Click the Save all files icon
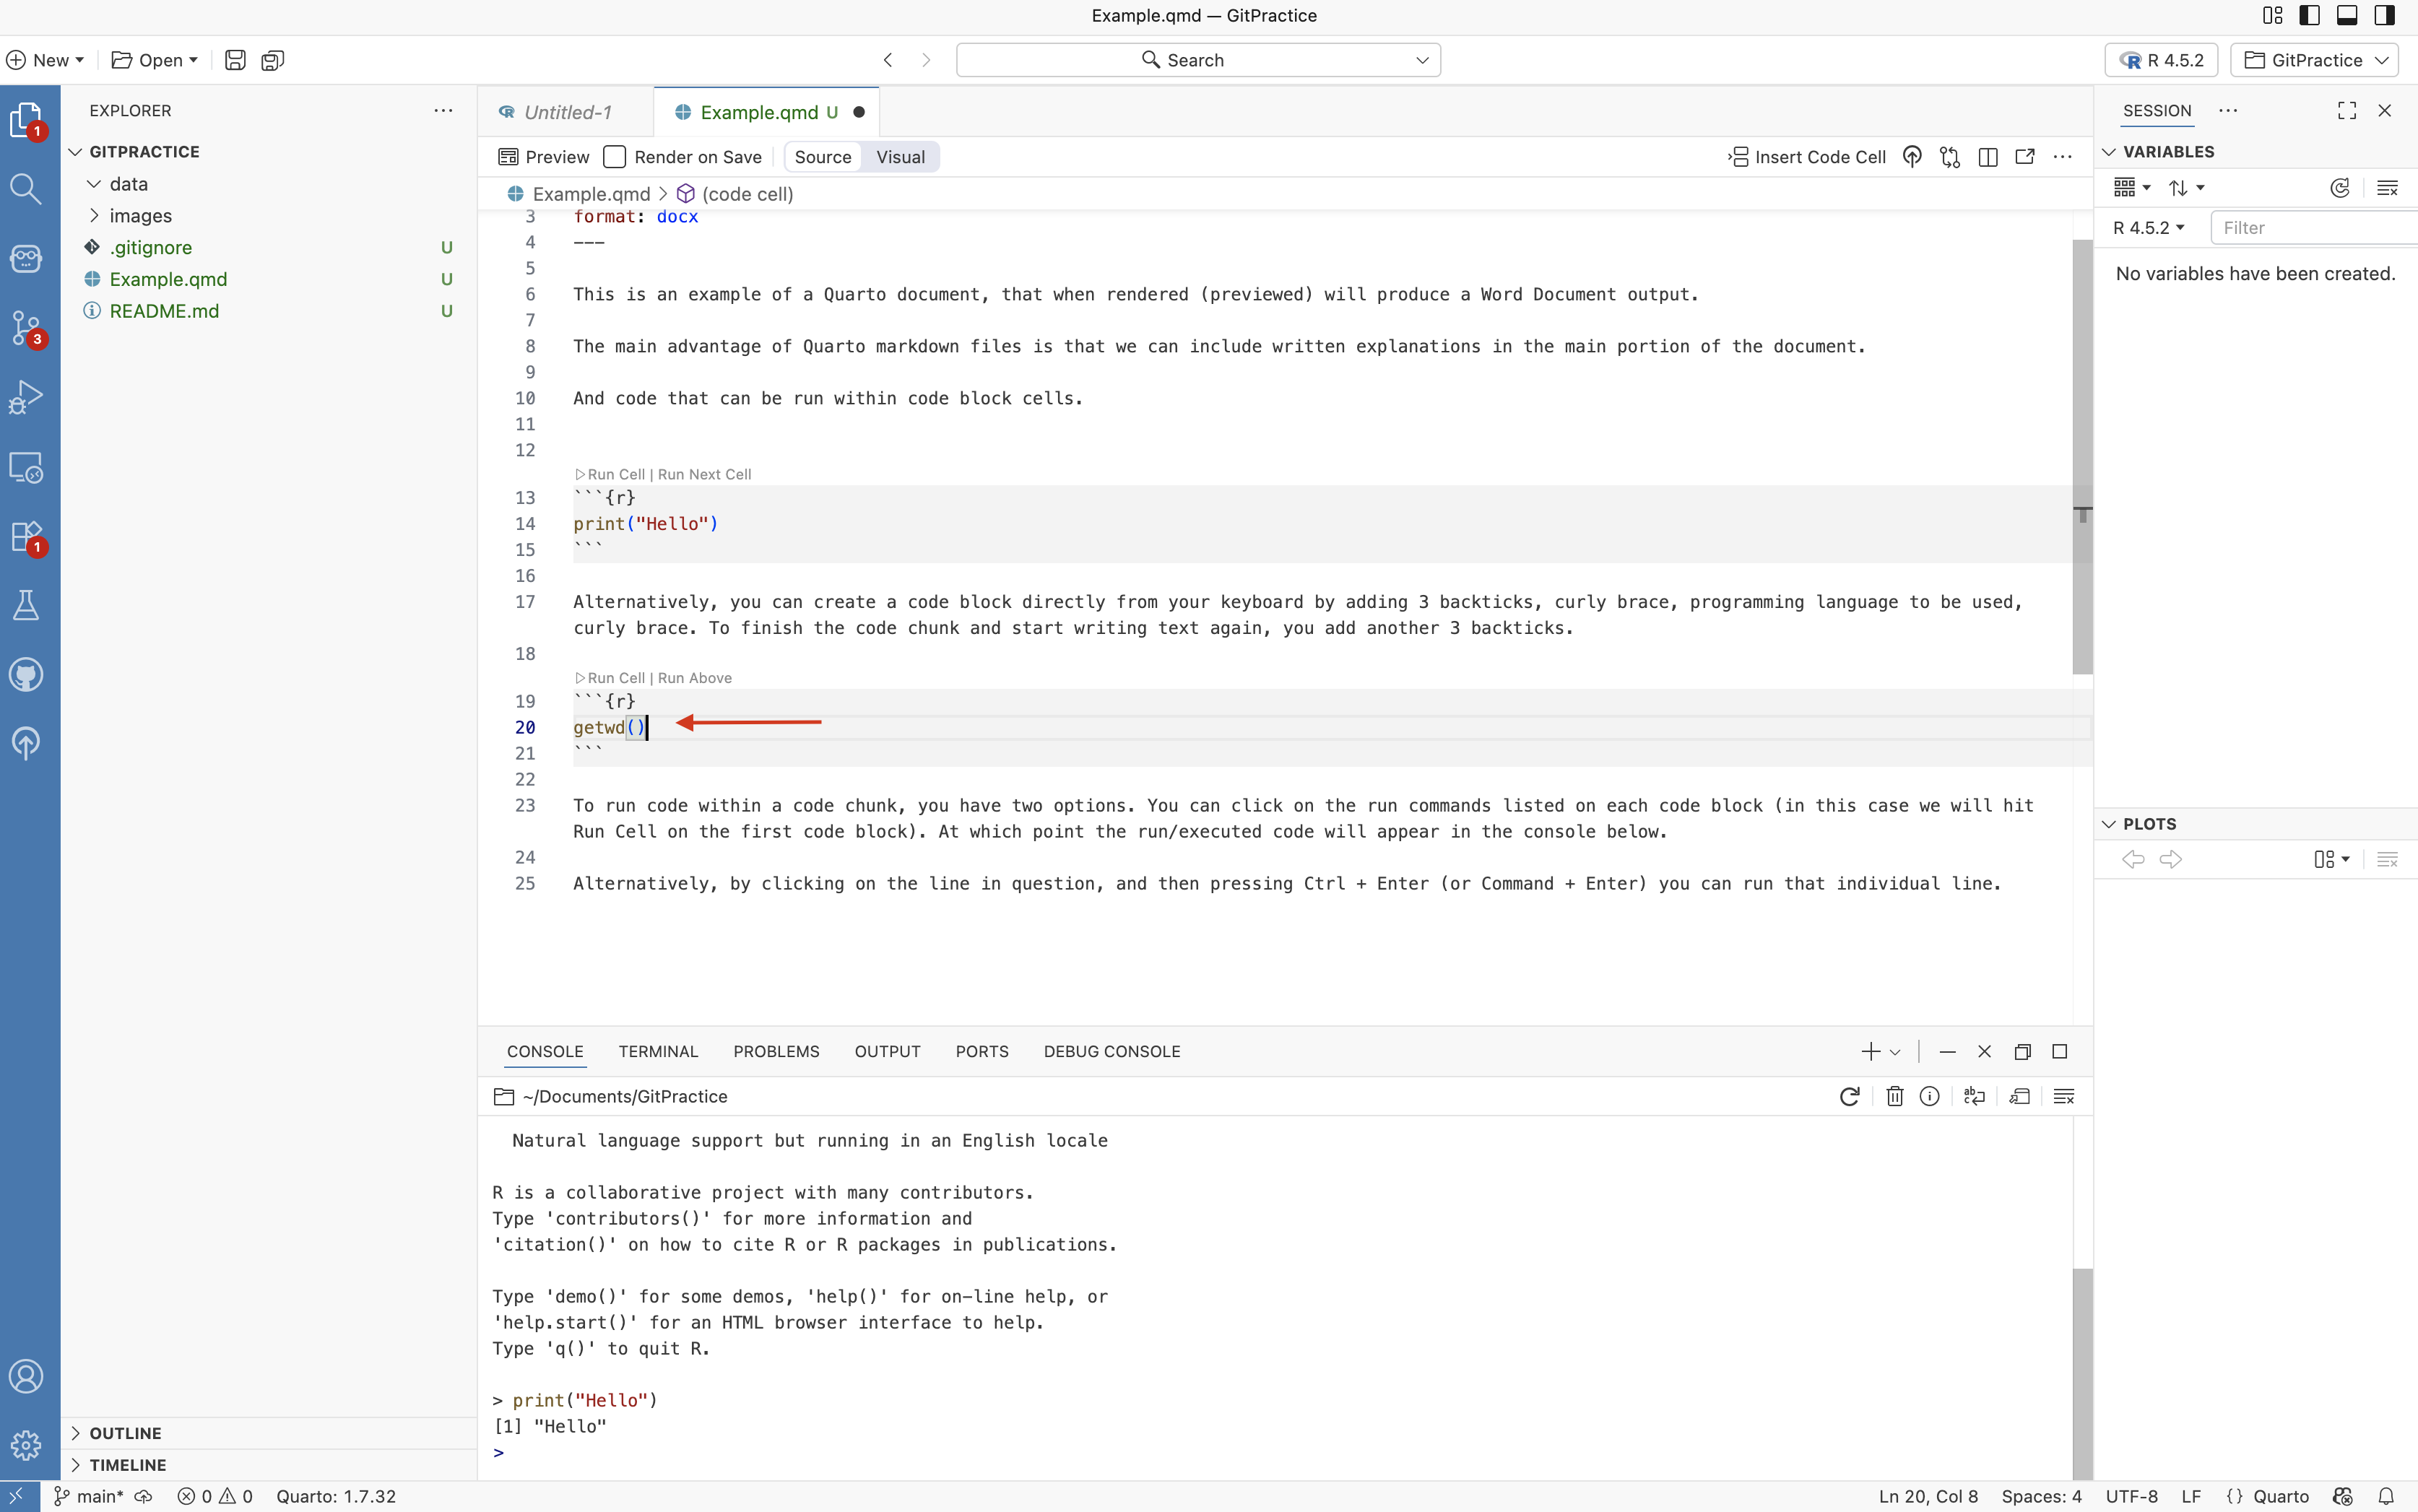The image size is (2418, 1512). coord(272,60)
